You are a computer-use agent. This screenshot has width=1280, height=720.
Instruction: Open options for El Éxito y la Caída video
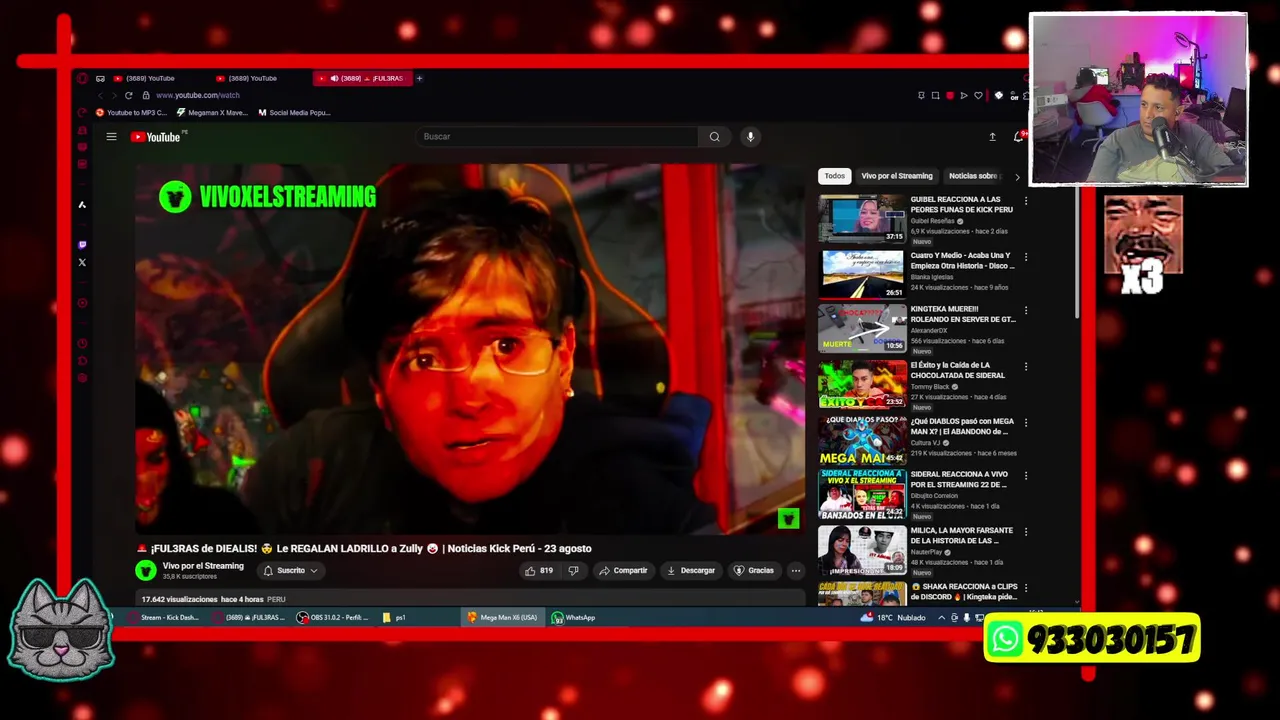[x=1025, y=367]
